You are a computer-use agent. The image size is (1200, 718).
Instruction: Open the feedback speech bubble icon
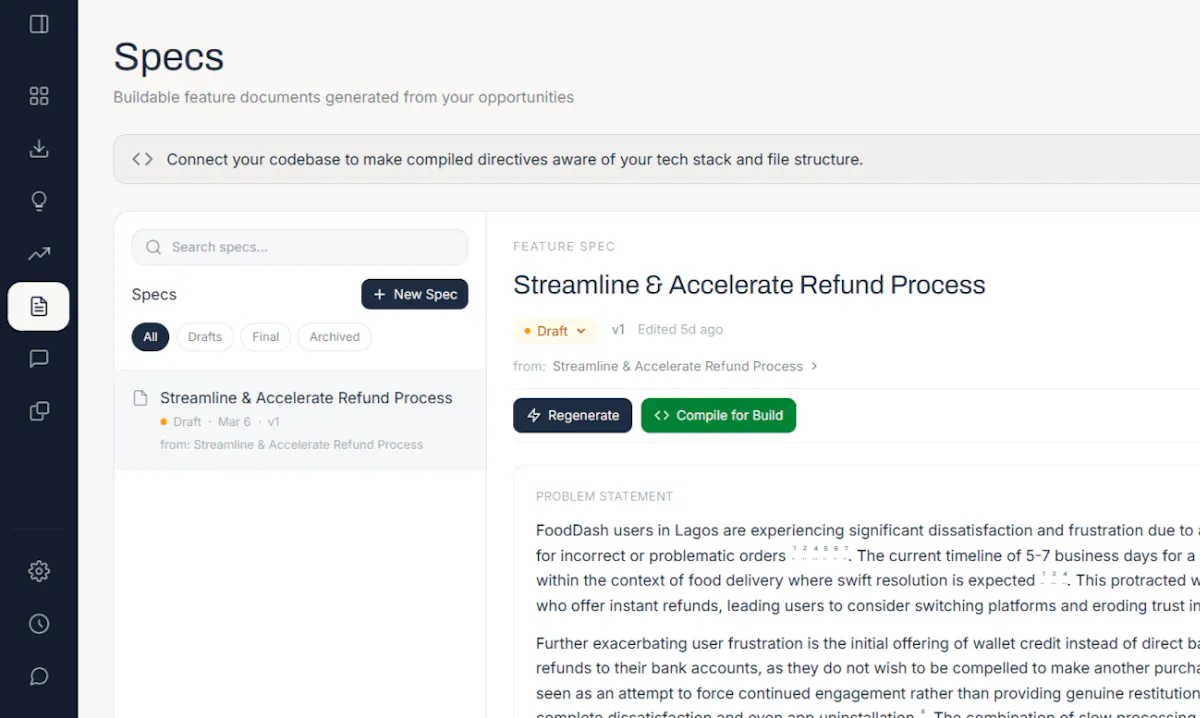coord(39,677)
